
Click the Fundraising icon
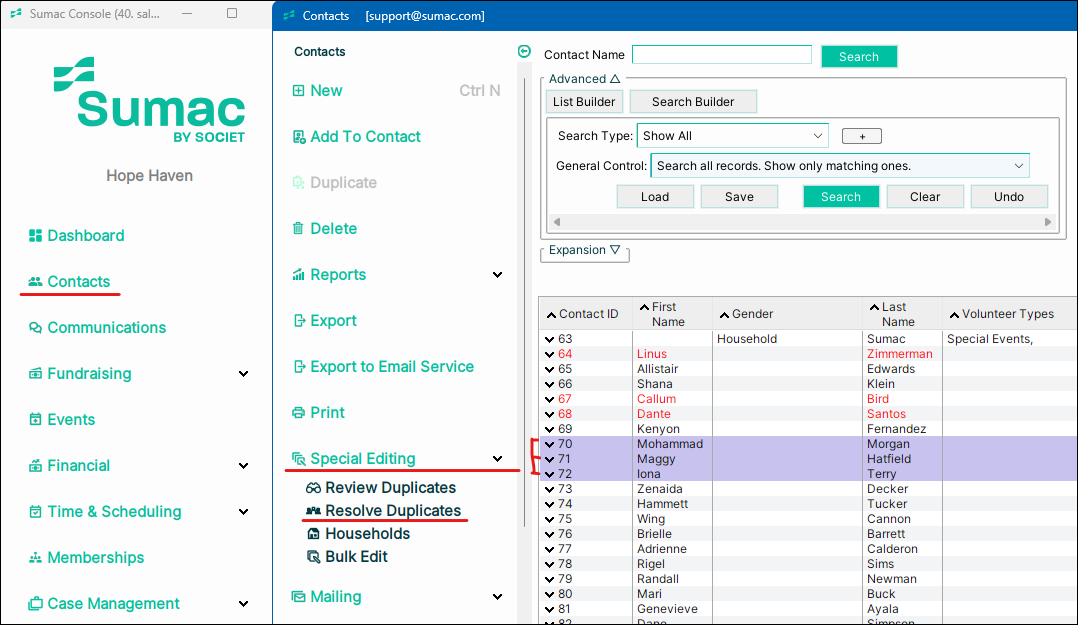pyautogui.click(x=35, y=374)
